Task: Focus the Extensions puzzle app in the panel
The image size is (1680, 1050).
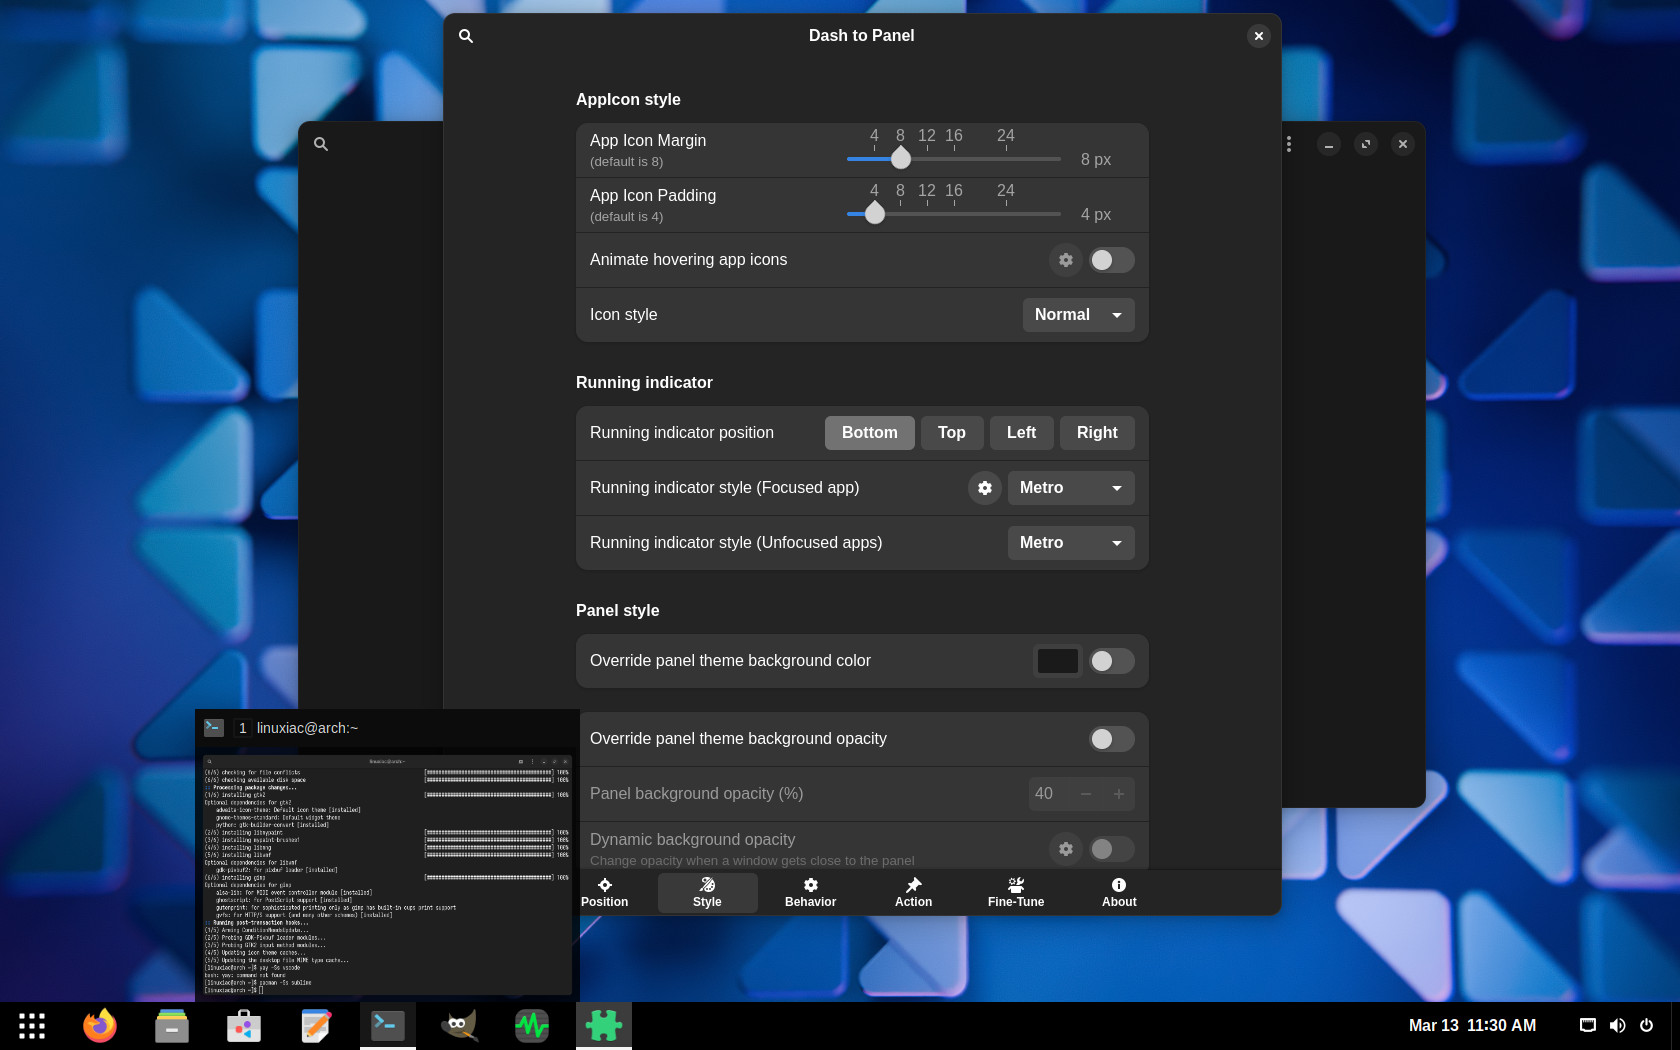Action: [x=604, y=1026]
